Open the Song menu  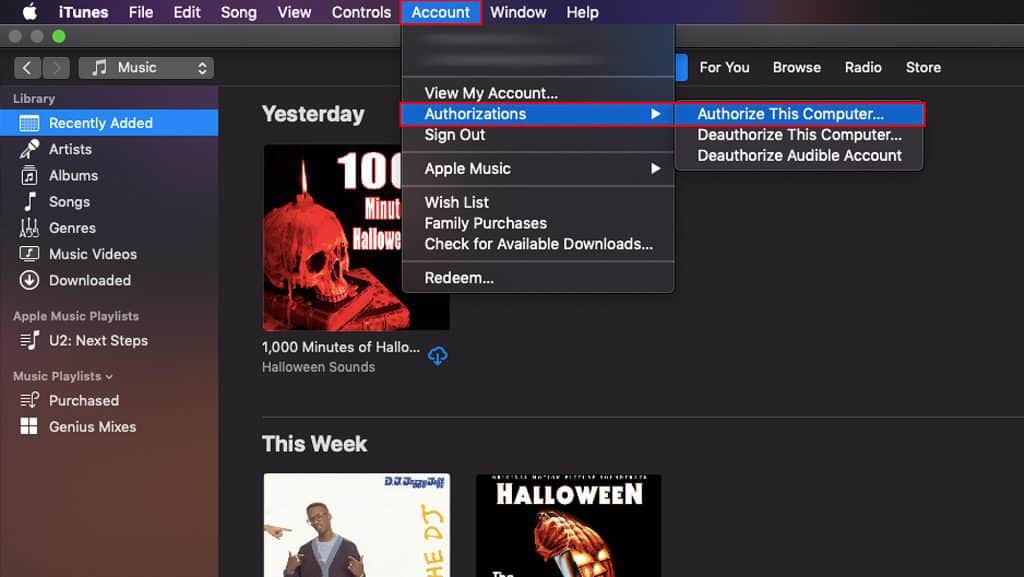click(238, 12)
